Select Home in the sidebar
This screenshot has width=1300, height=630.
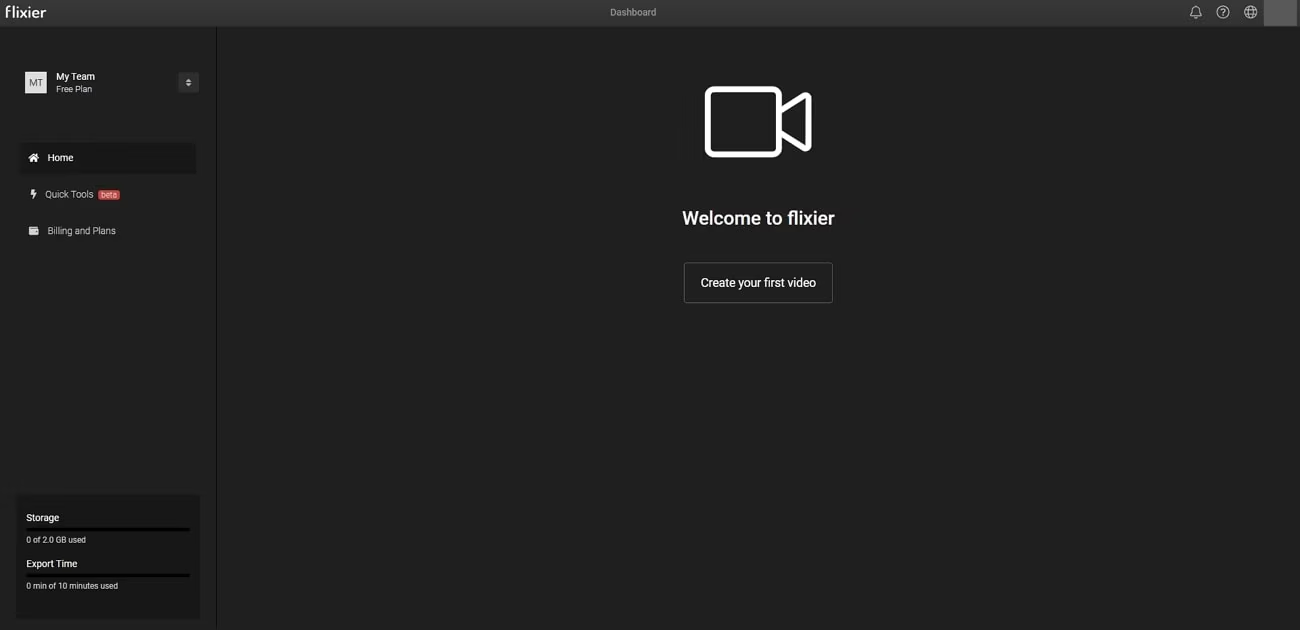(x=60, y=157)
